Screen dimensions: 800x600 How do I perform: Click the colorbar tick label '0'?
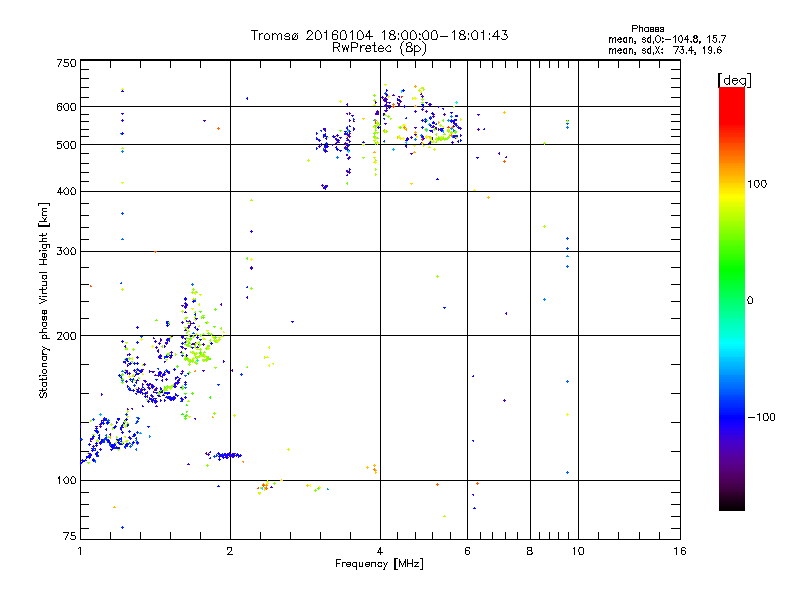tap(750, 301)
